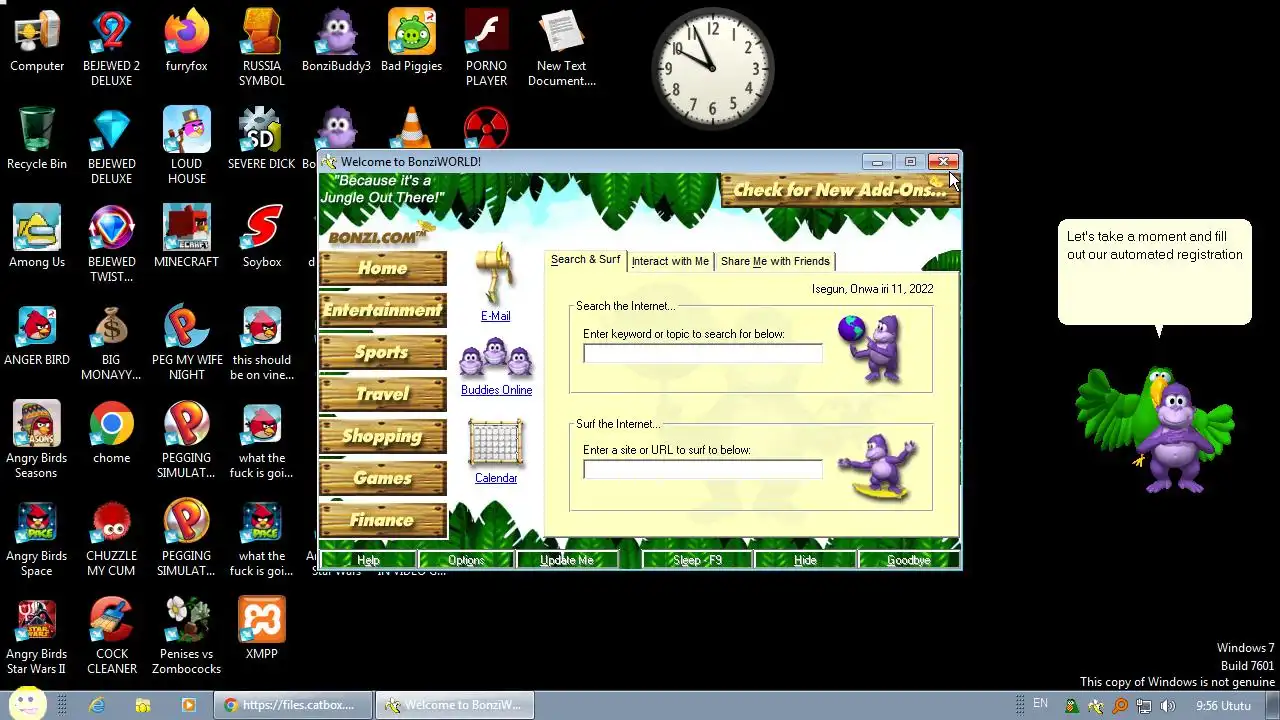Launch BEJEWED 2 DELUXE shortcut
This screenshot has height=720, width=1280.
click(111, 48)
